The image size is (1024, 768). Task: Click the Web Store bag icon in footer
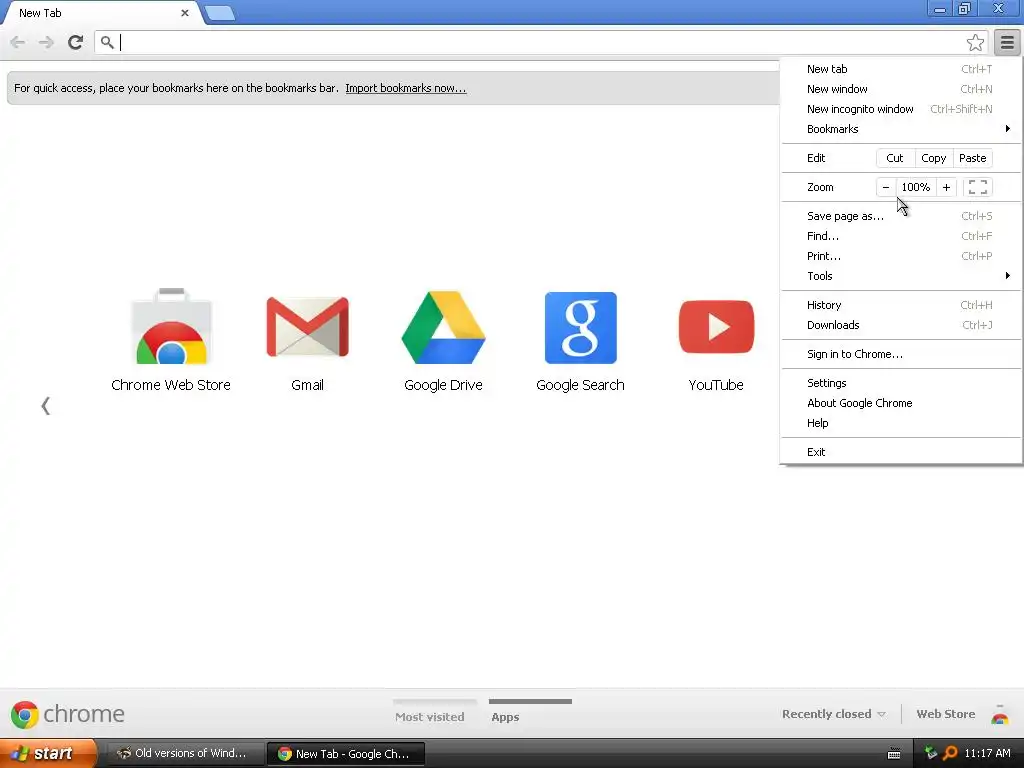click(1000, 714)
